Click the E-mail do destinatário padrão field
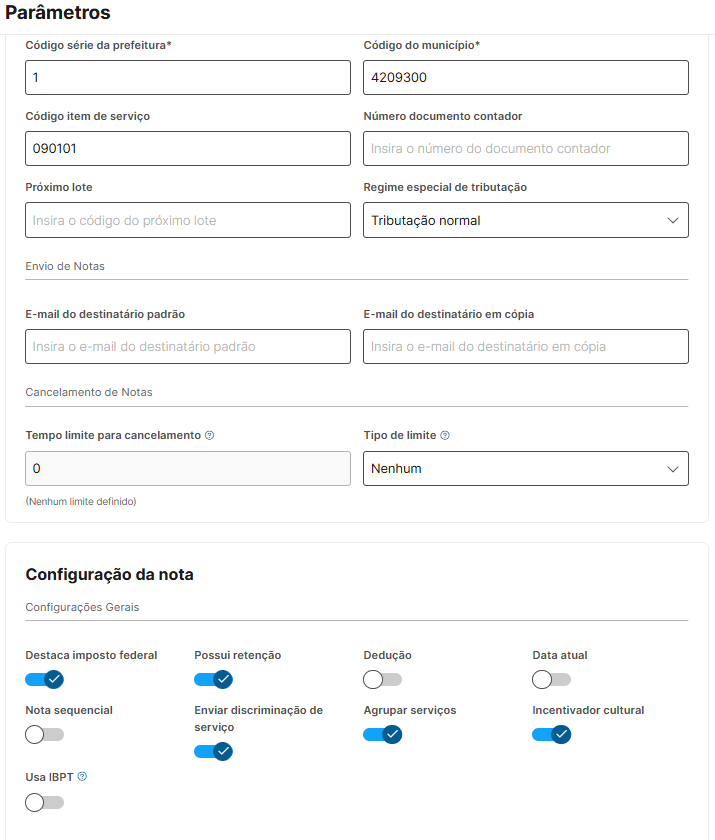This screenshot has height=840, width=715. 188,347
